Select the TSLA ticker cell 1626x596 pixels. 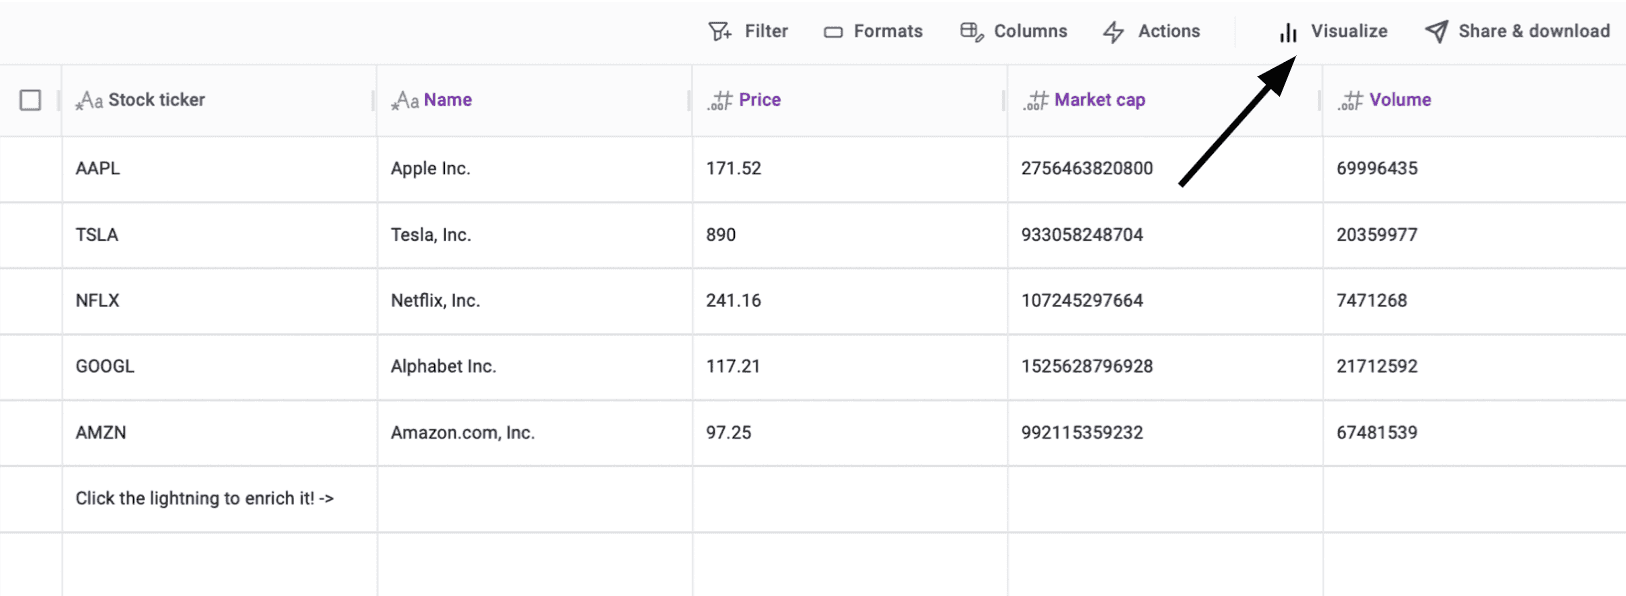coord(219,235)
